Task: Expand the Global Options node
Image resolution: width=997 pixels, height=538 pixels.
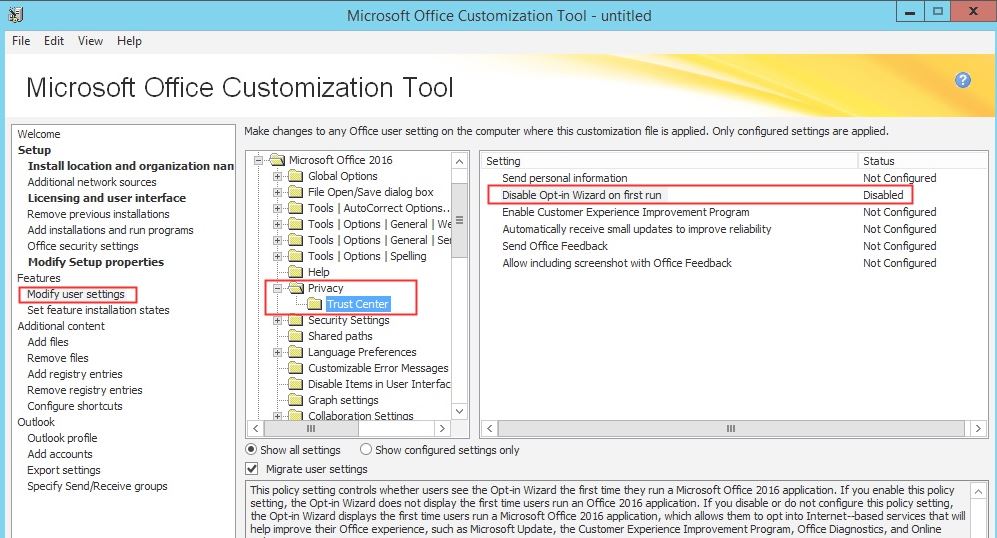Action: pyautogui.click(x=277, y=176)
